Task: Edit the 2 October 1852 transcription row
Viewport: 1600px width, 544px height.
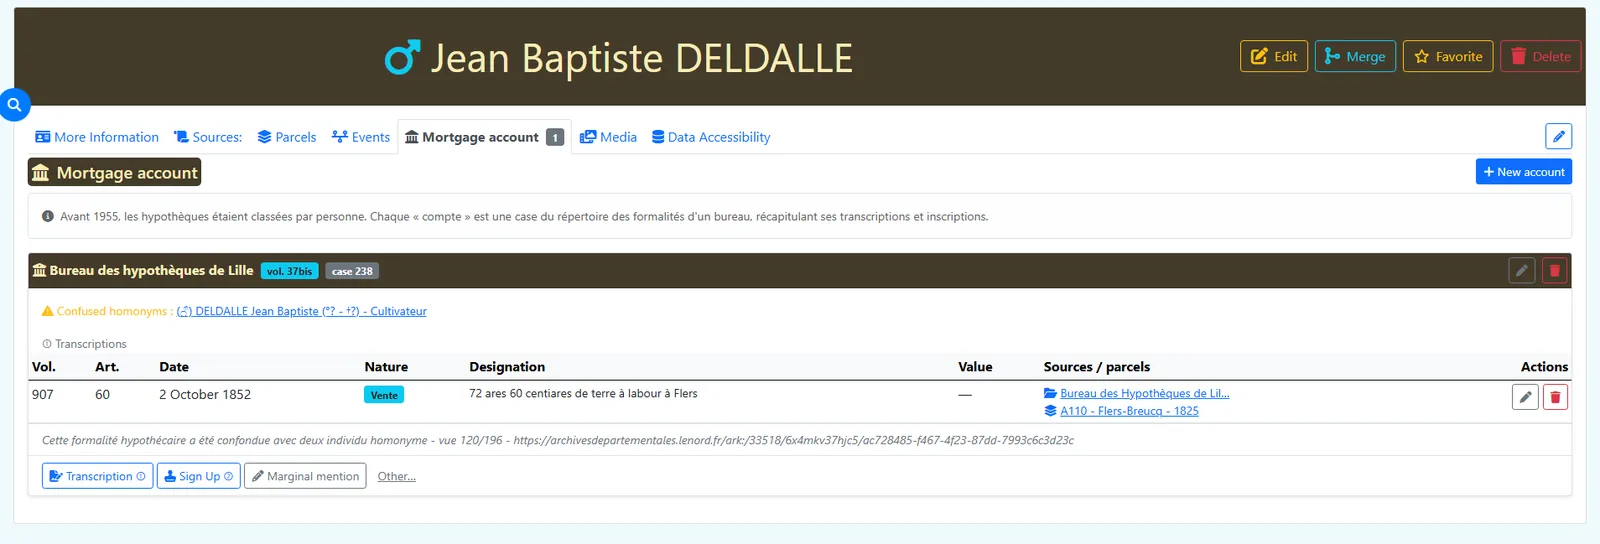Action: click(1525, 397)
